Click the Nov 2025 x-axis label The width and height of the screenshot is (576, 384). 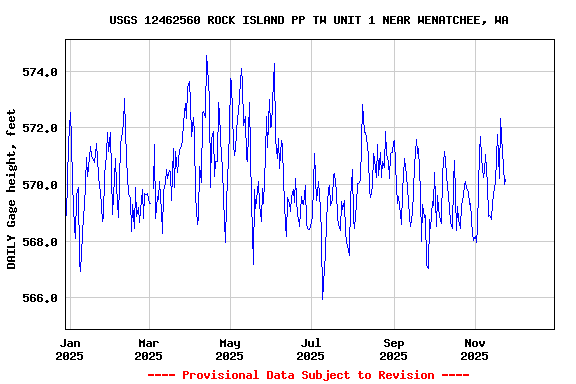[x=475, y=349]
